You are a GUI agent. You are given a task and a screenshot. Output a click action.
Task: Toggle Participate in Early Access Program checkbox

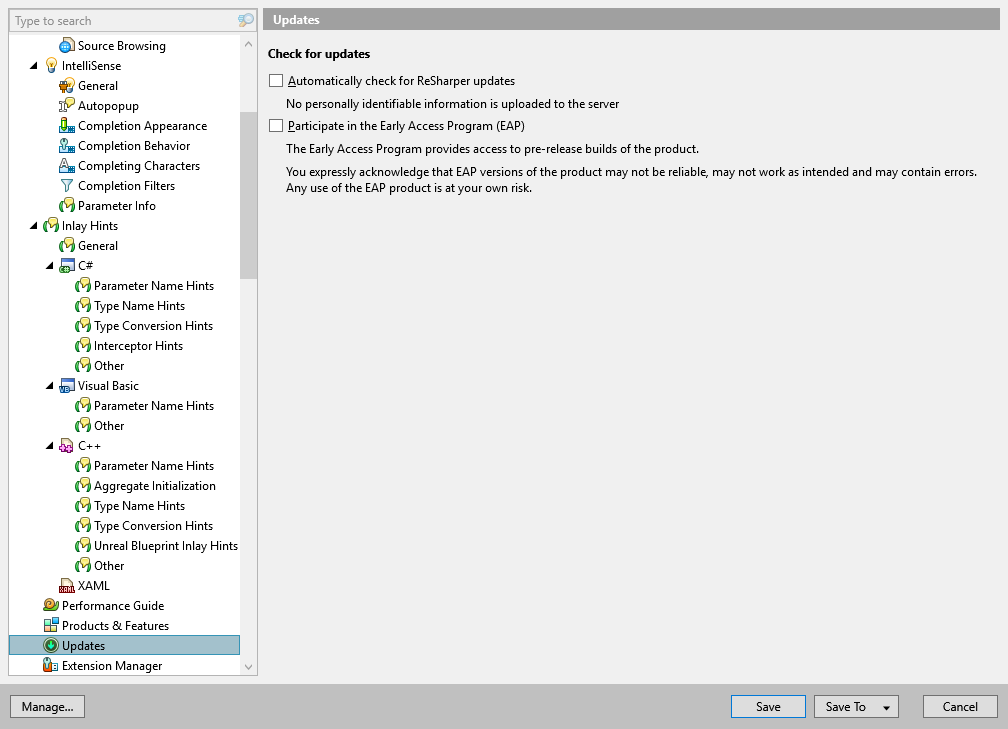[276, 125]
